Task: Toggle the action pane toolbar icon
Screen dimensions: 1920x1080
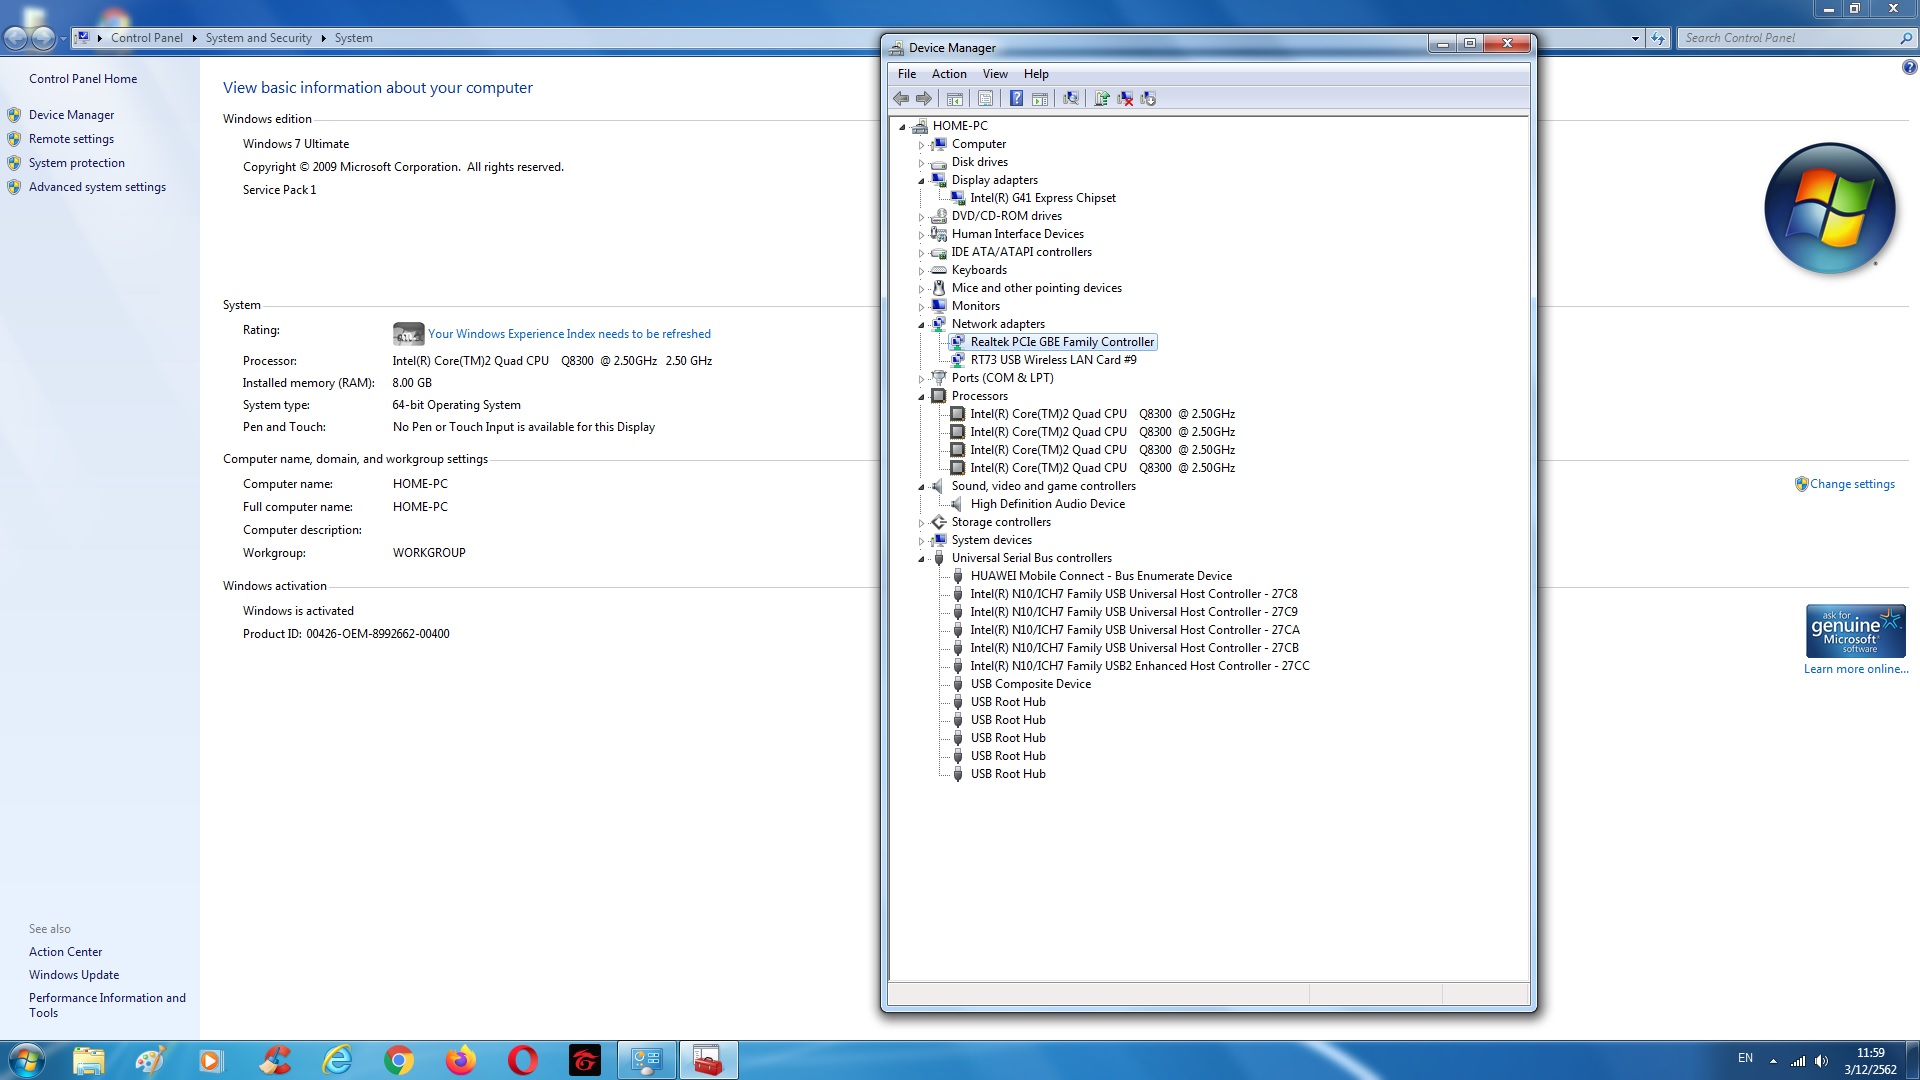Action: pyautogui.click(x=1040, y=98)
